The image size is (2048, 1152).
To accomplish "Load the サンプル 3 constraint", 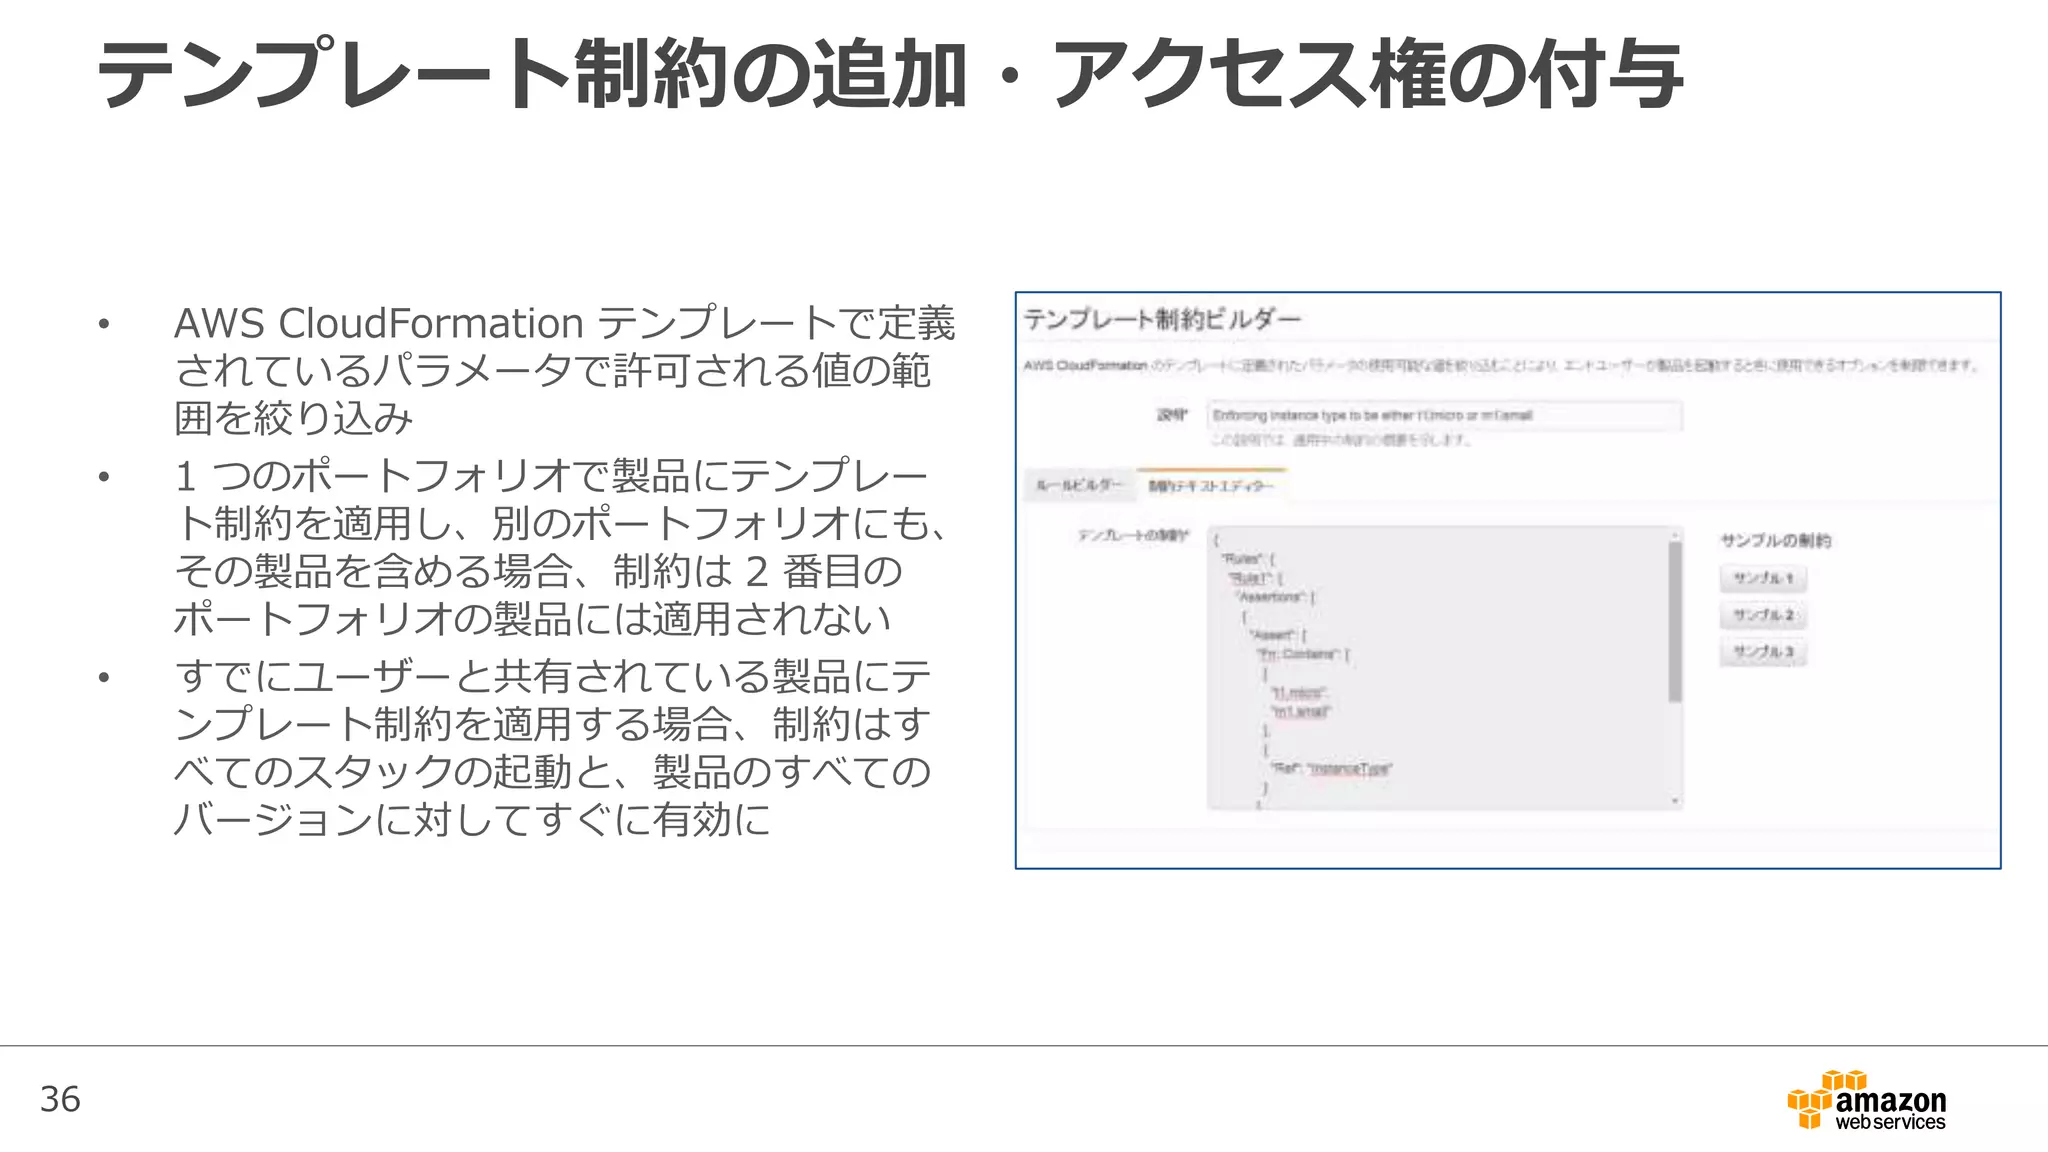I will (1763, 652).
